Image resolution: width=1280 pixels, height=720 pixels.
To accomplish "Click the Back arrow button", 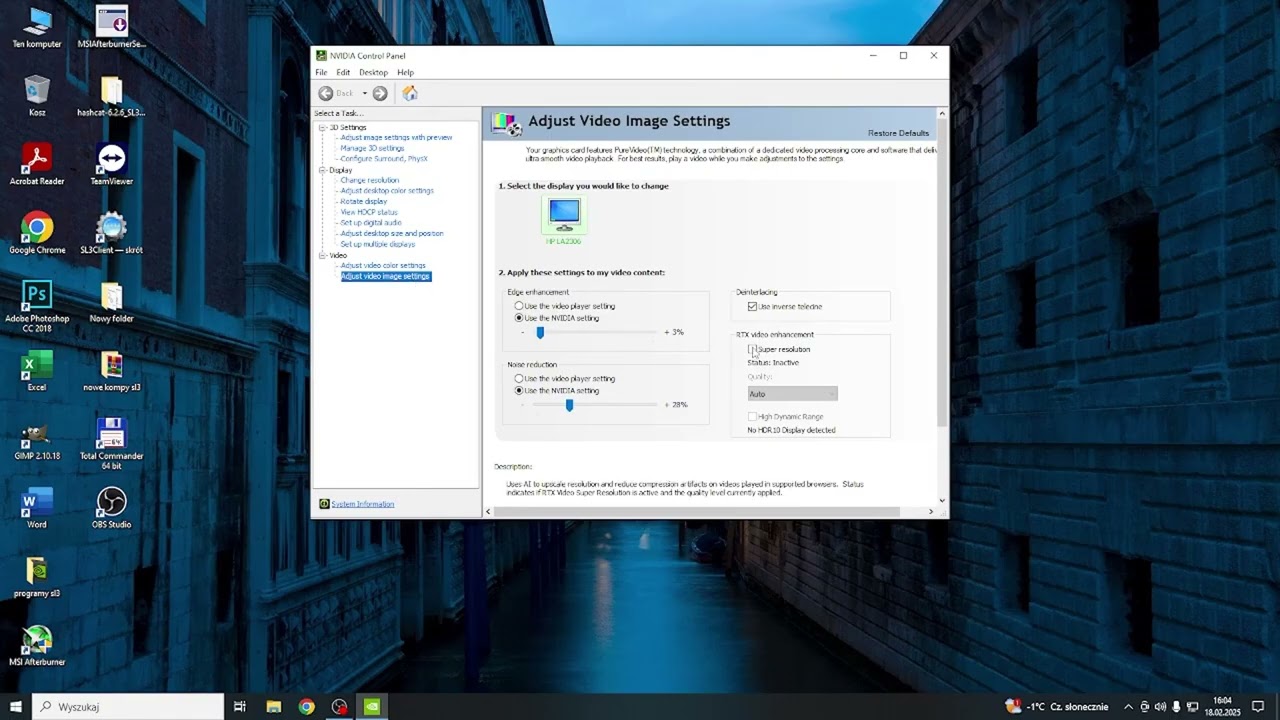I will (x=326, y=93).
